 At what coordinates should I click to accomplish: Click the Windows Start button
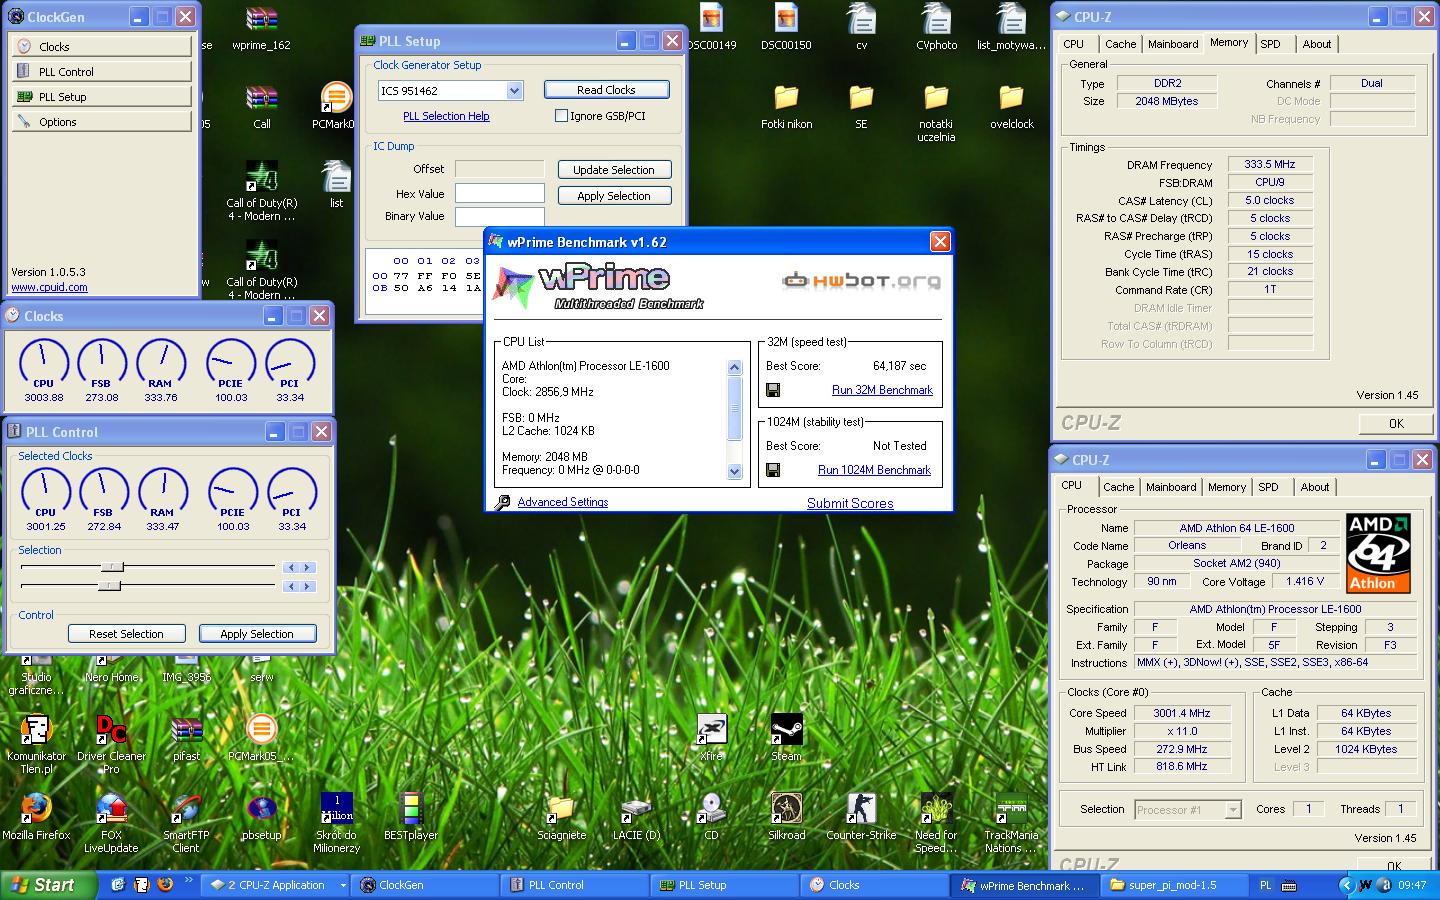click(x=49, y=885)
